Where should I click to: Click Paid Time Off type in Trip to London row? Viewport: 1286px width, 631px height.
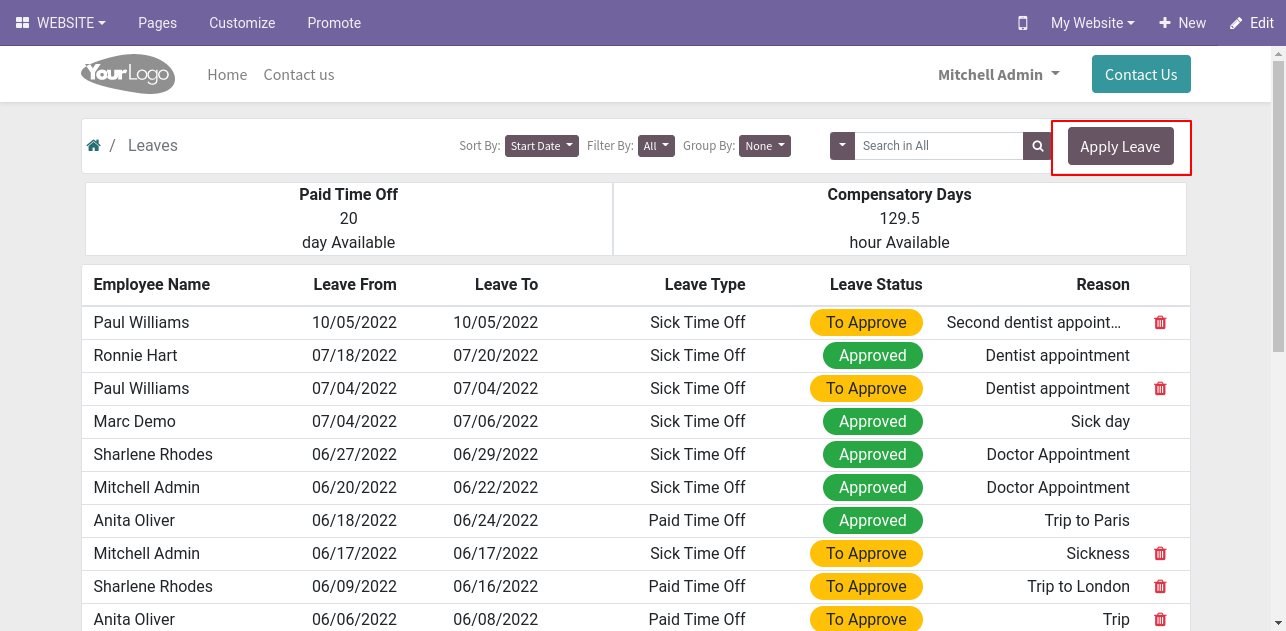tap(697, 587)
